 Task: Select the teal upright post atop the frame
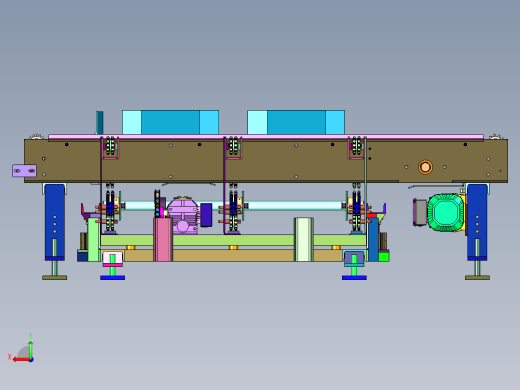[99, 123]
